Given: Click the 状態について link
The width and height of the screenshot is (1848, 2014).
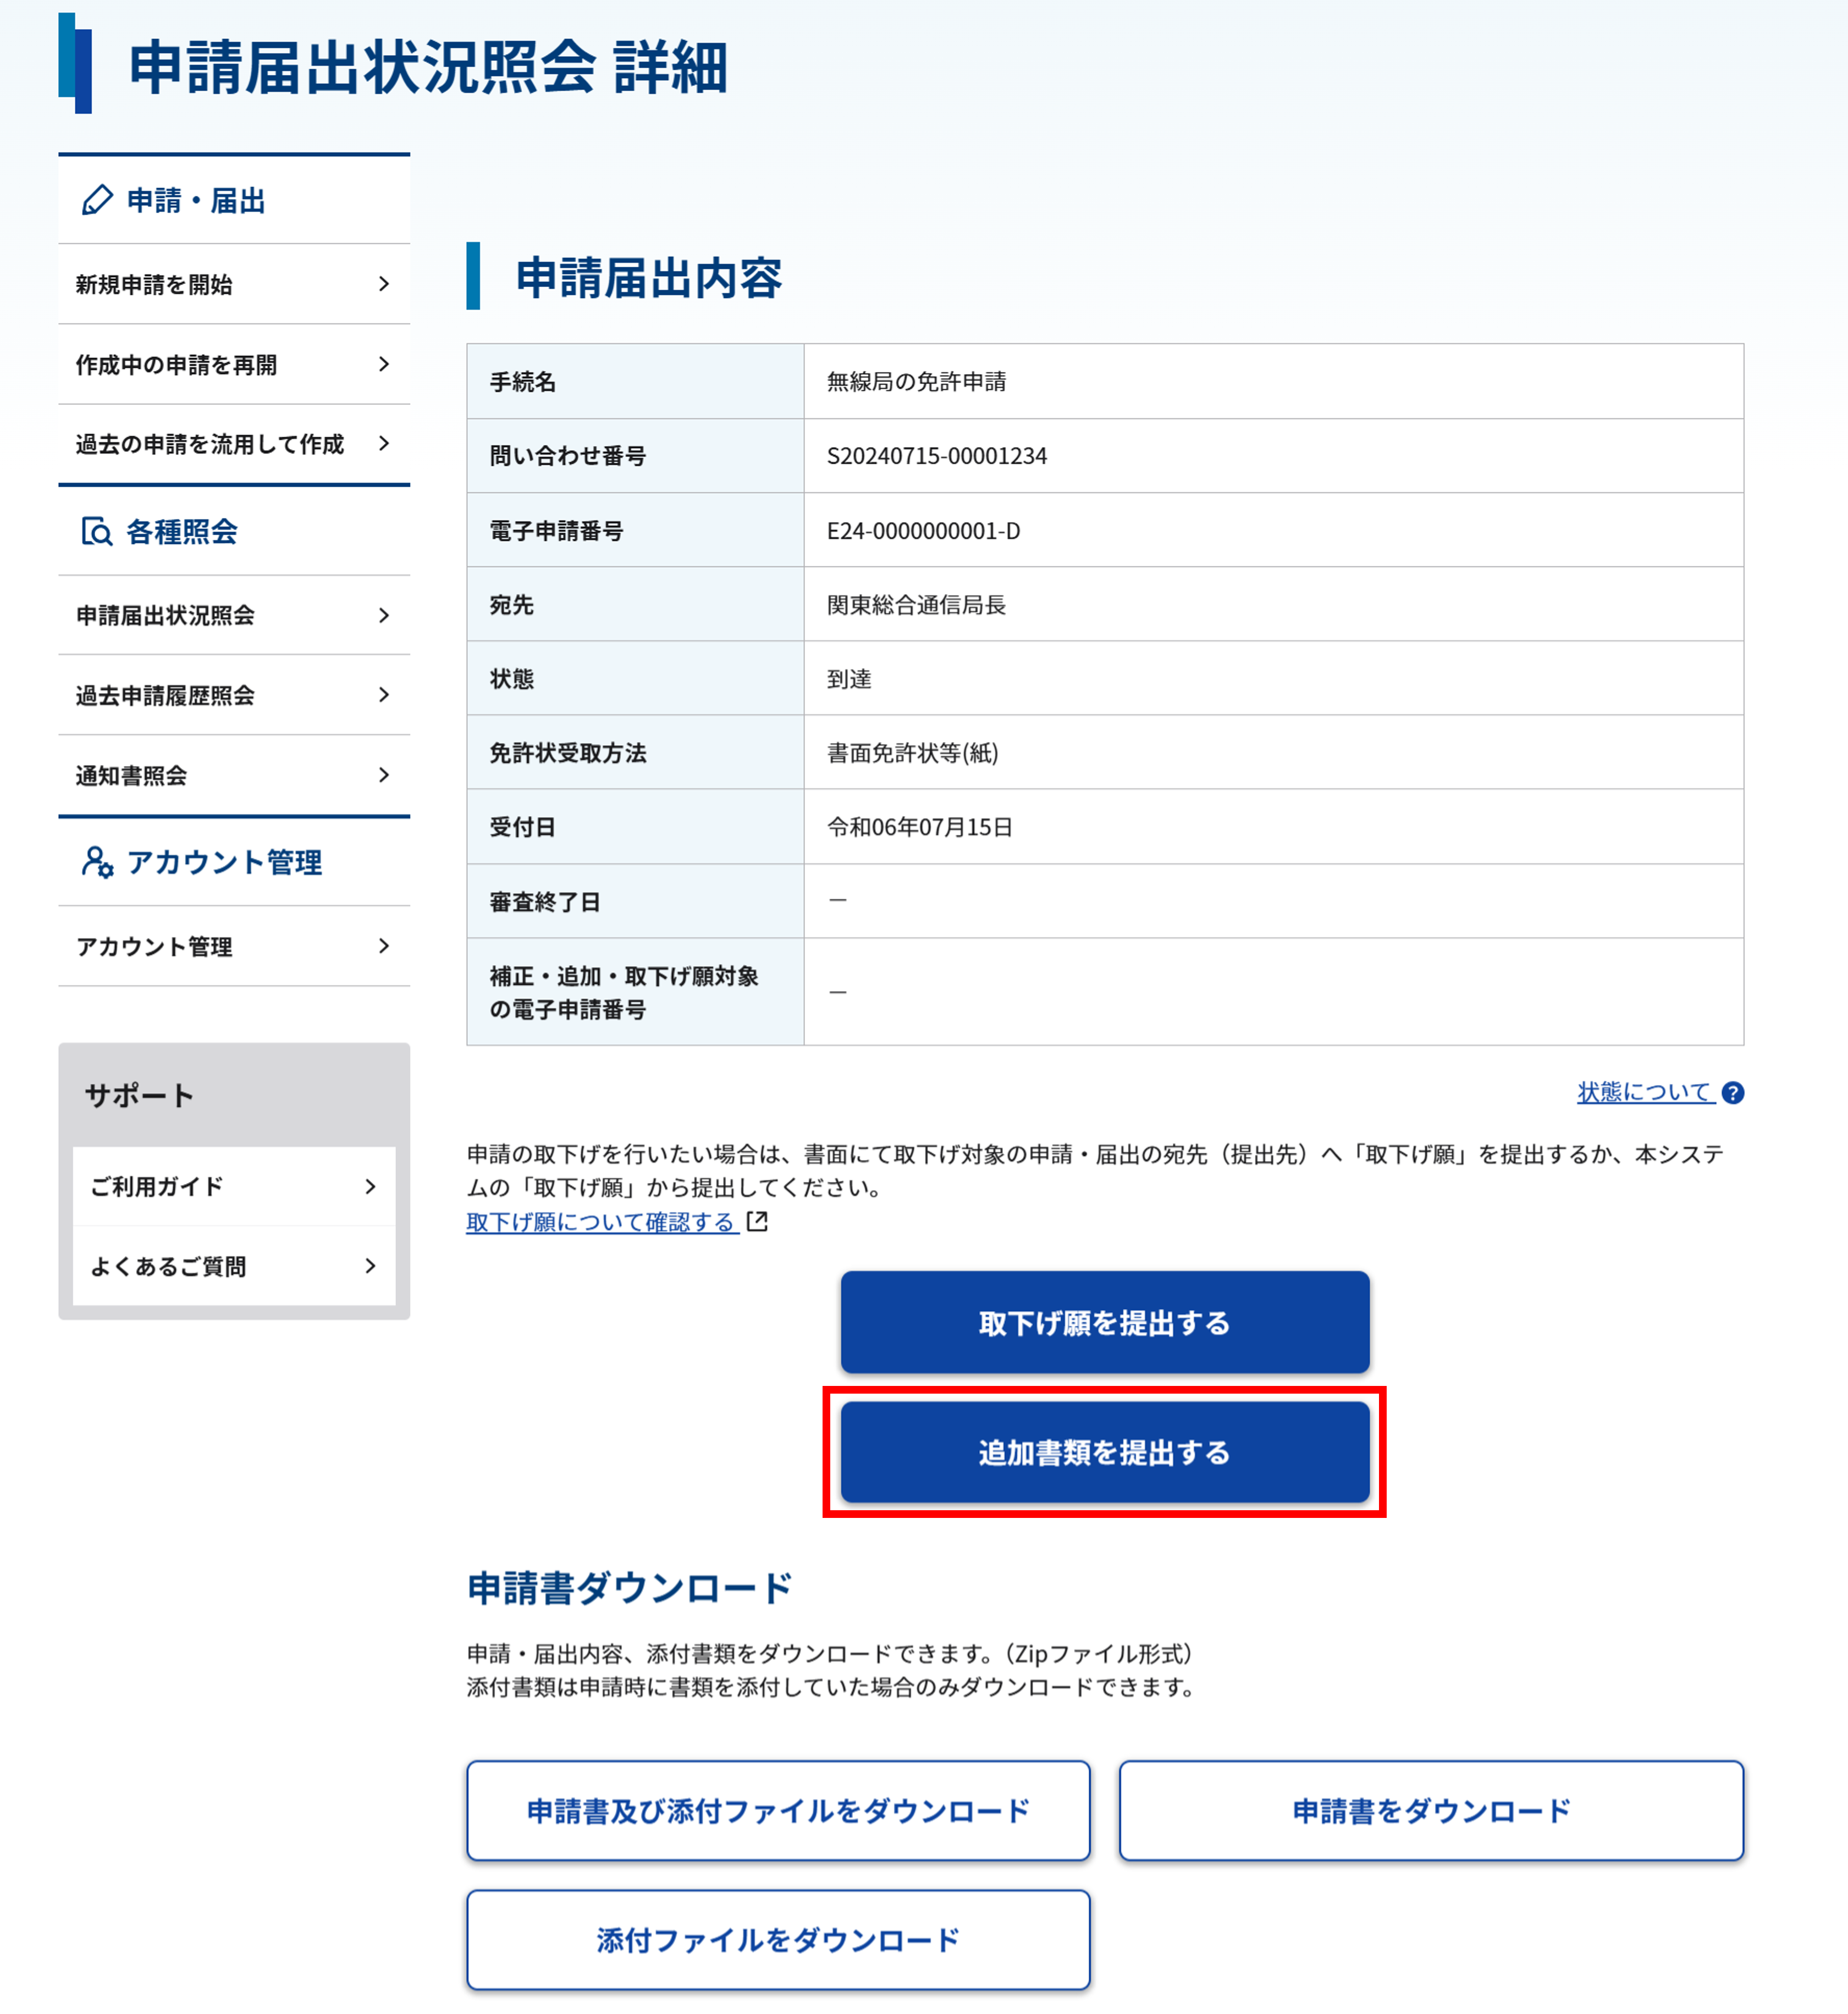Looking at the screenshot, I should tap(1646, 1092).
